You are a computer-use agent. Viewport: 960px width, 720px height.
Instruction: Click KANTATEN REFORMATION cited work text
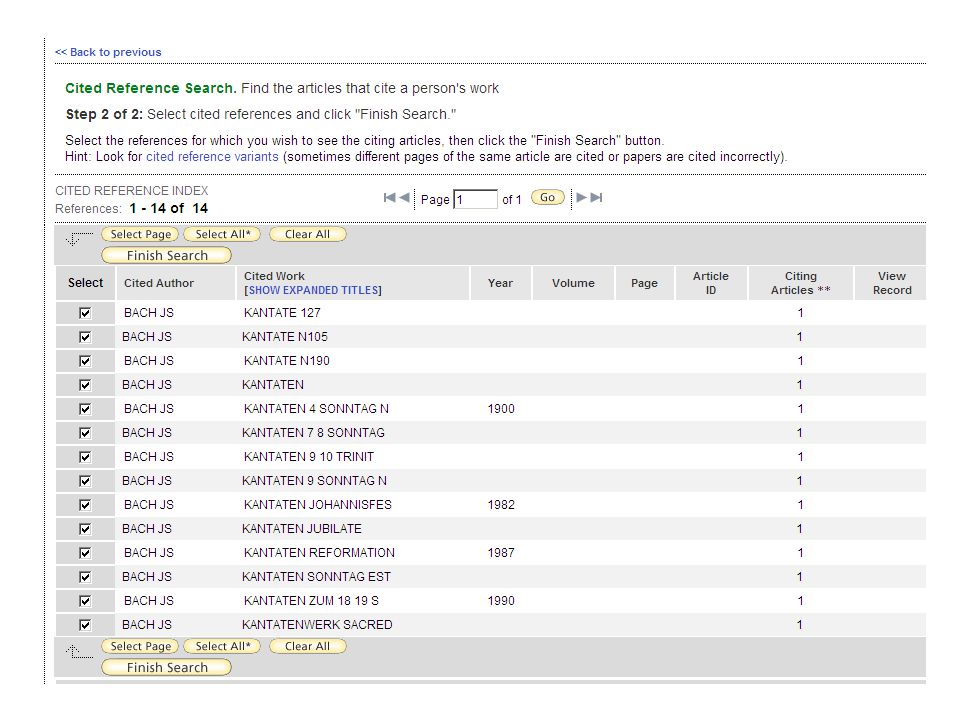[319, 553]
